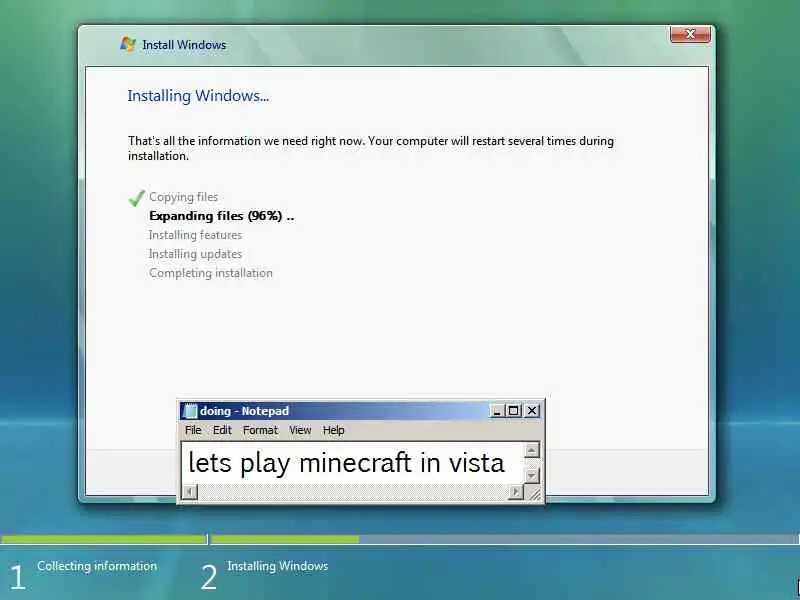Click Notepad resize grip corner

coord(533,492)
